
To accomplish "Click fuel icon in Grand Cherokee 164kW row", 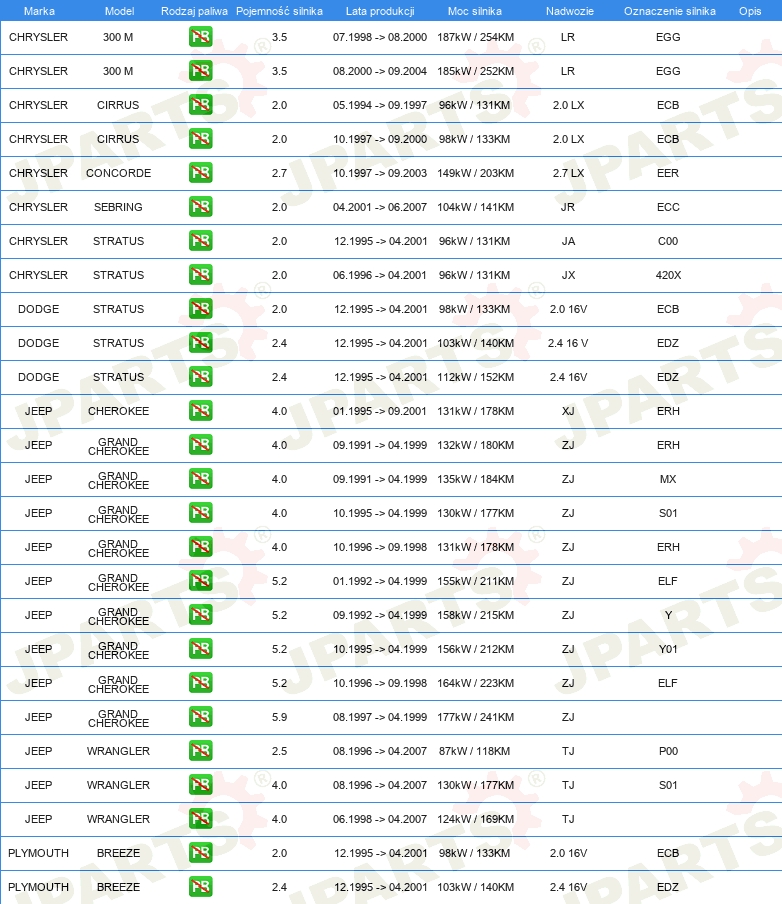I will click(x=201, y=683).
